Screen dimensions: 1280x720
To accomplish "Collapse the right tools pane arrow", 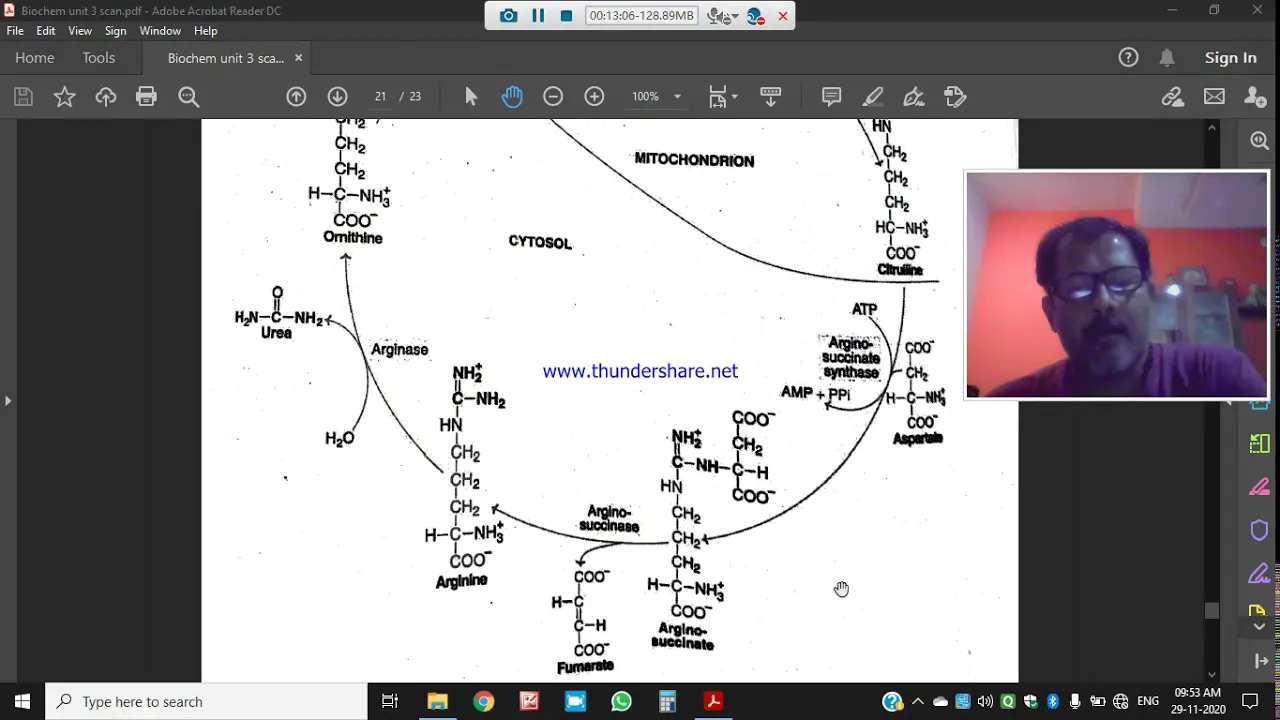I will tap(1231, 401).
